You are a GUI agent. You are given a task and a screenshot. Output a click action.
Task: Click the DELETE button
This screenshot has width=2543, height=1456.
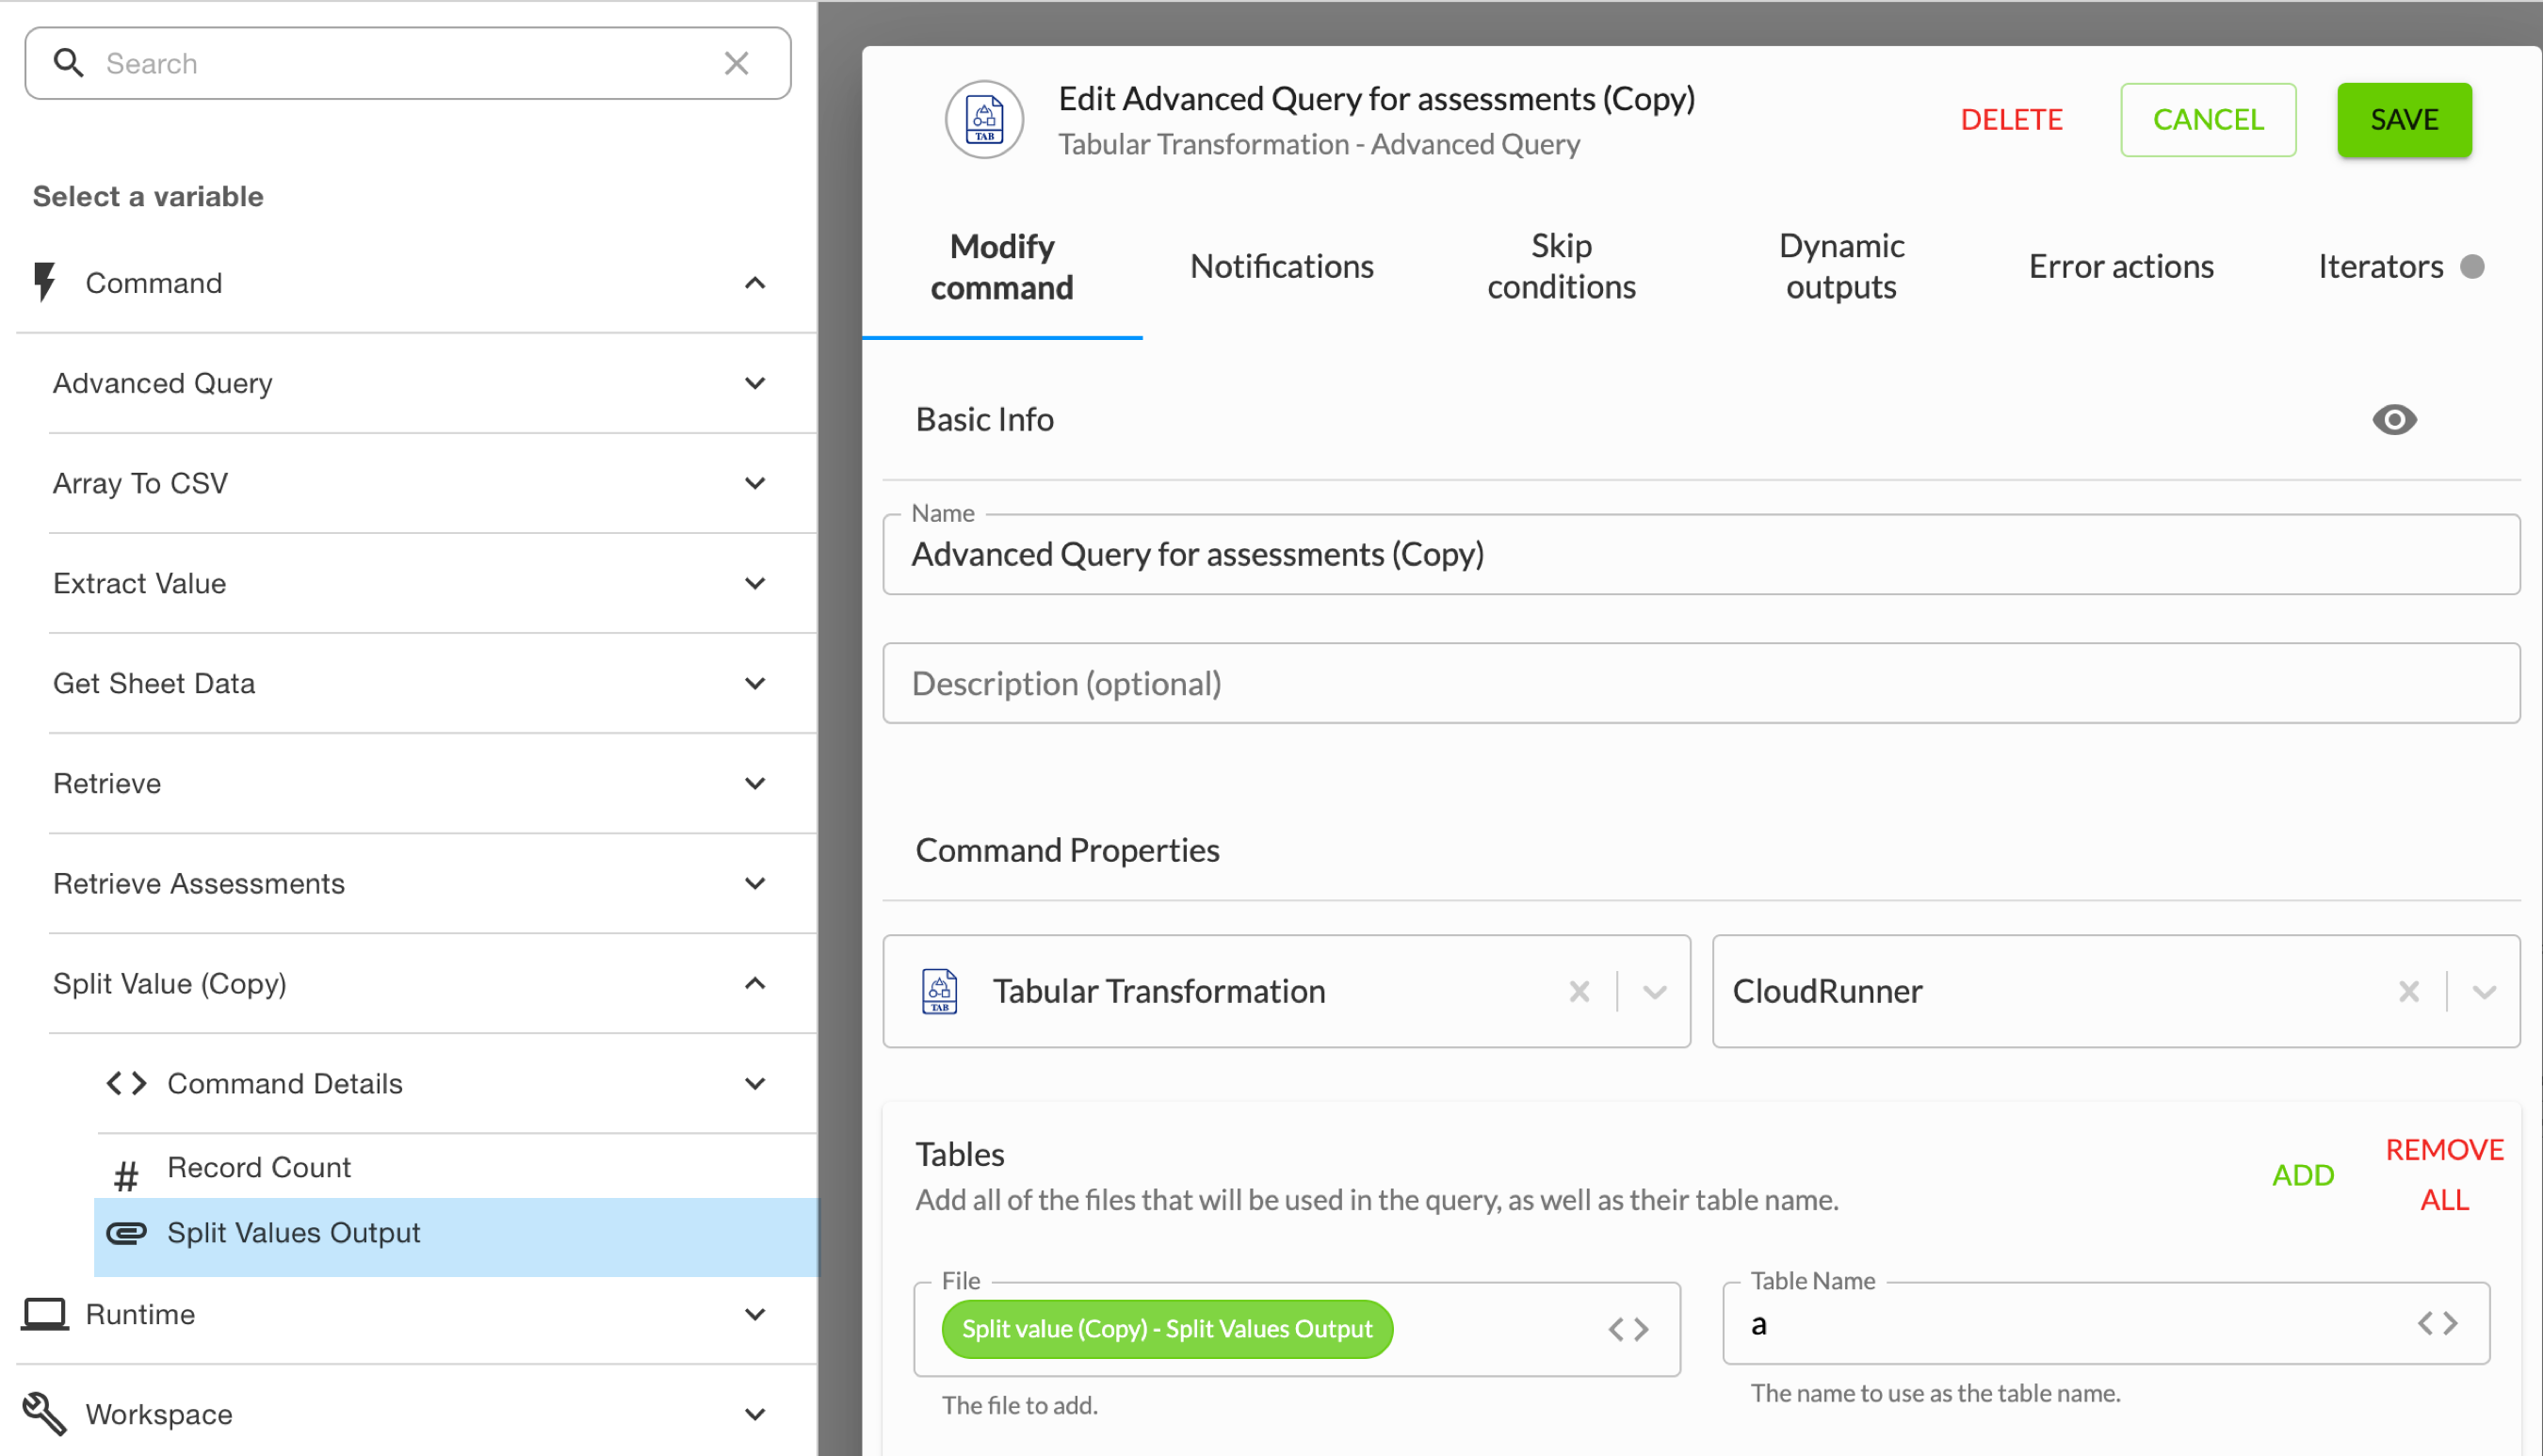point(2011,120)
